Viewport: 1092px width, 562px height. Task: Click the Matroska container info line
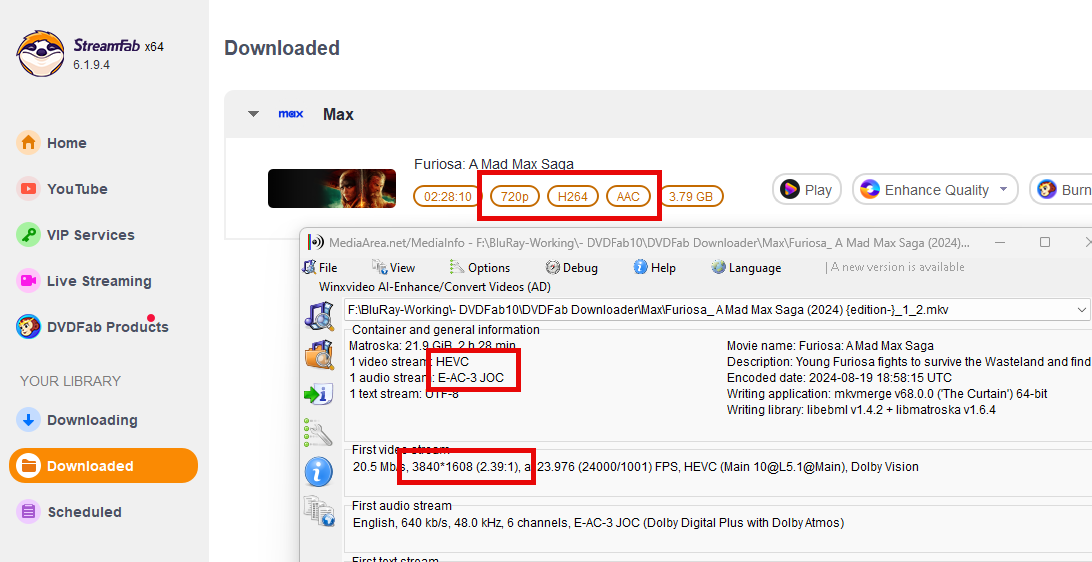pyautogui.click(x=432, y=345)
